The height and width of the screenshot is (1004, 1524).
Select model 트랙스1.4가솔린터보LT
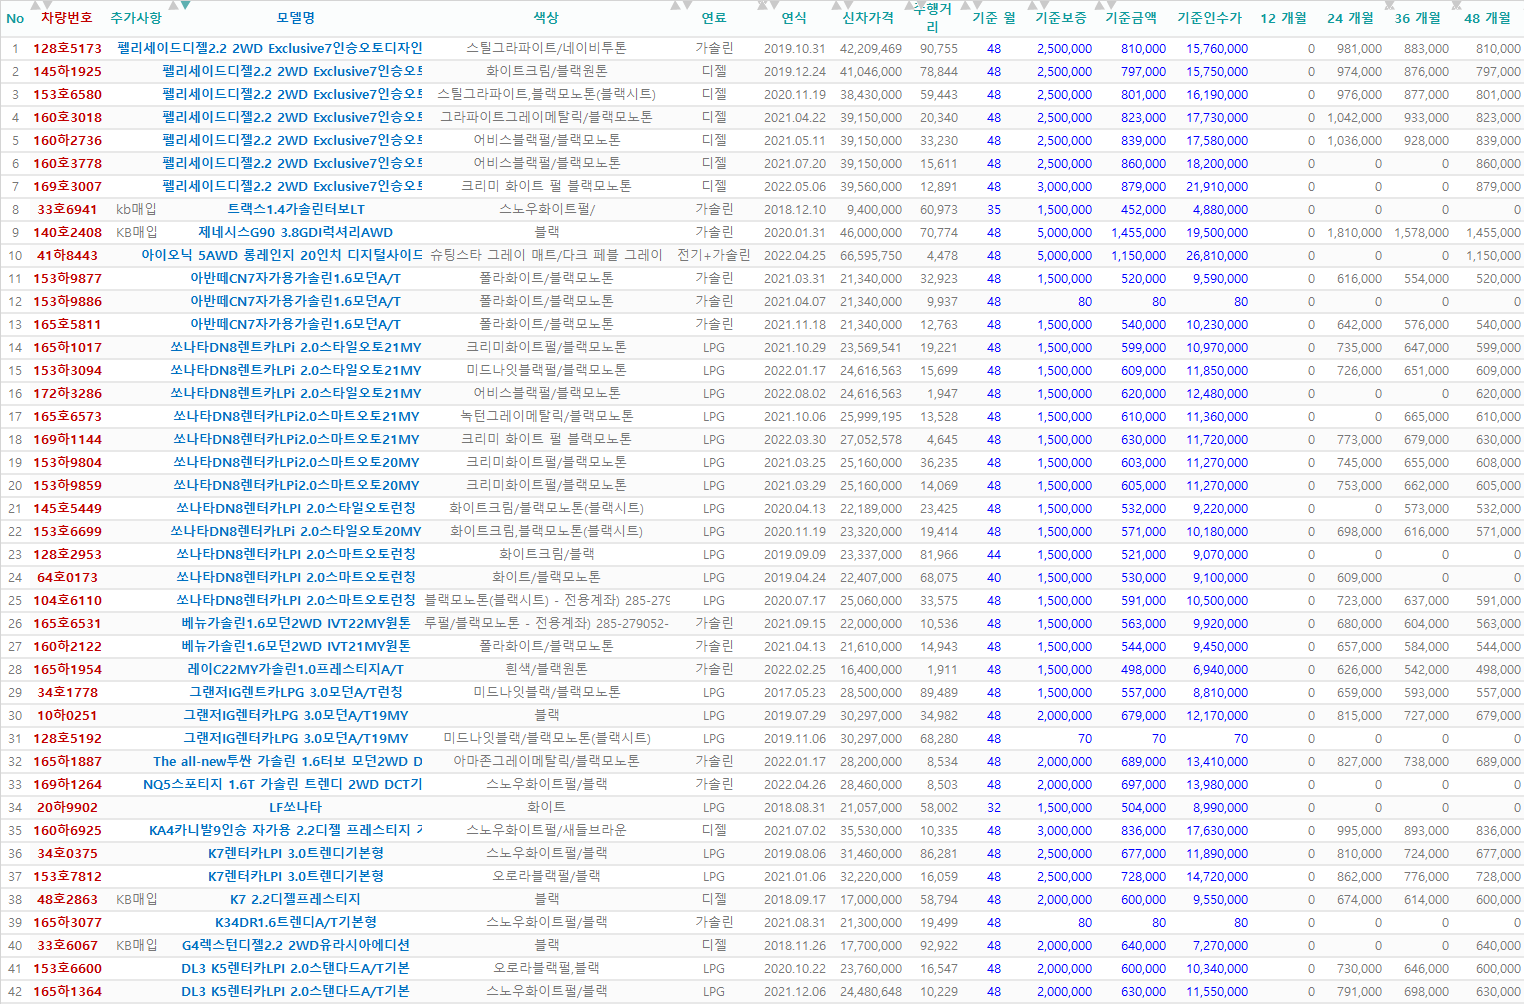pos(296,209)
